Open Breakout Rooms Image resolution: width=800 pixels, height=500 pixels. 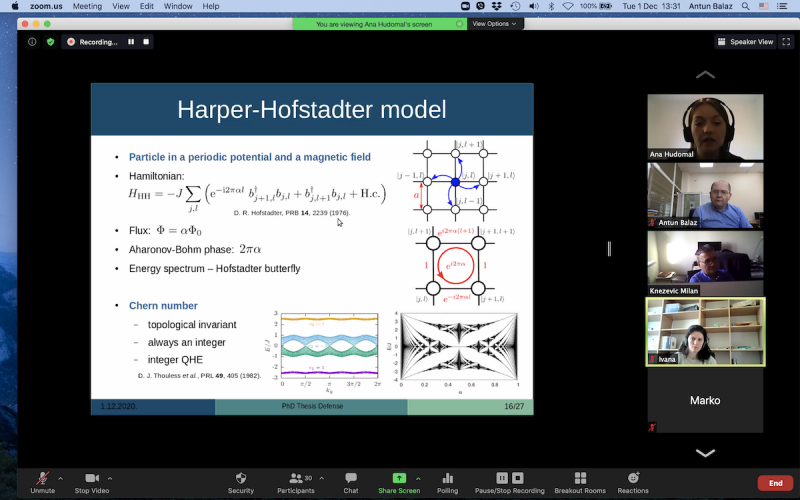coord(580,483)
